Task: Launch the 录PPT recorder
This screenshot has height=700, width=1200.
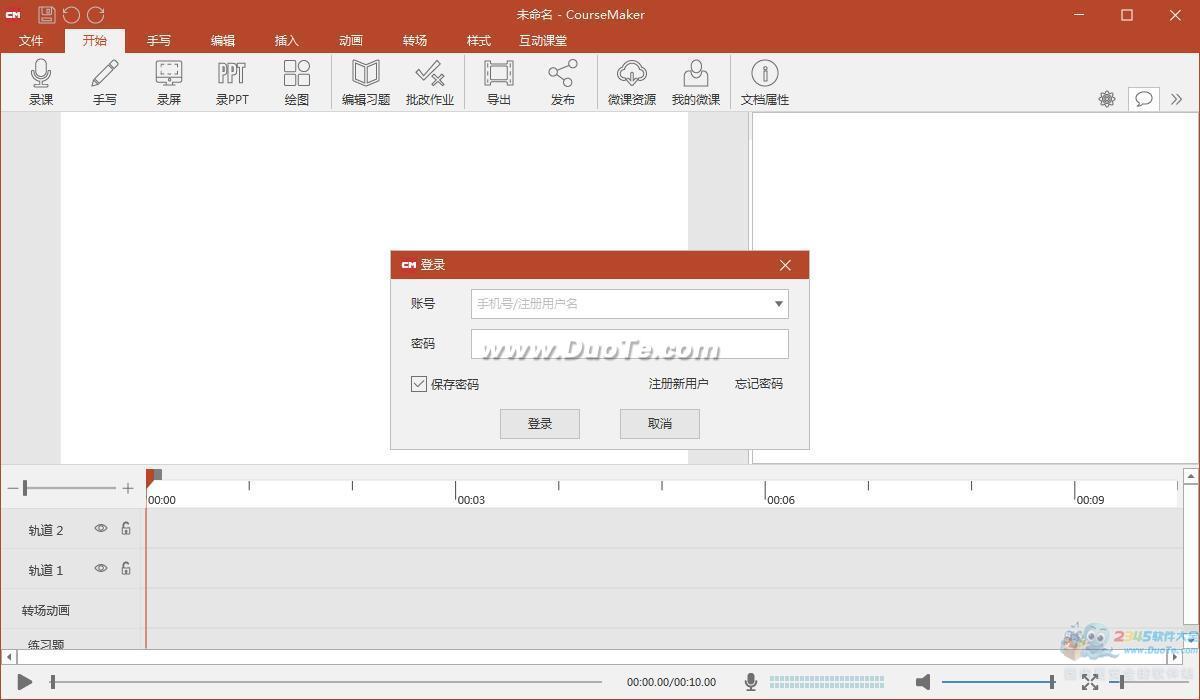Action: click(x=232, y=82)
